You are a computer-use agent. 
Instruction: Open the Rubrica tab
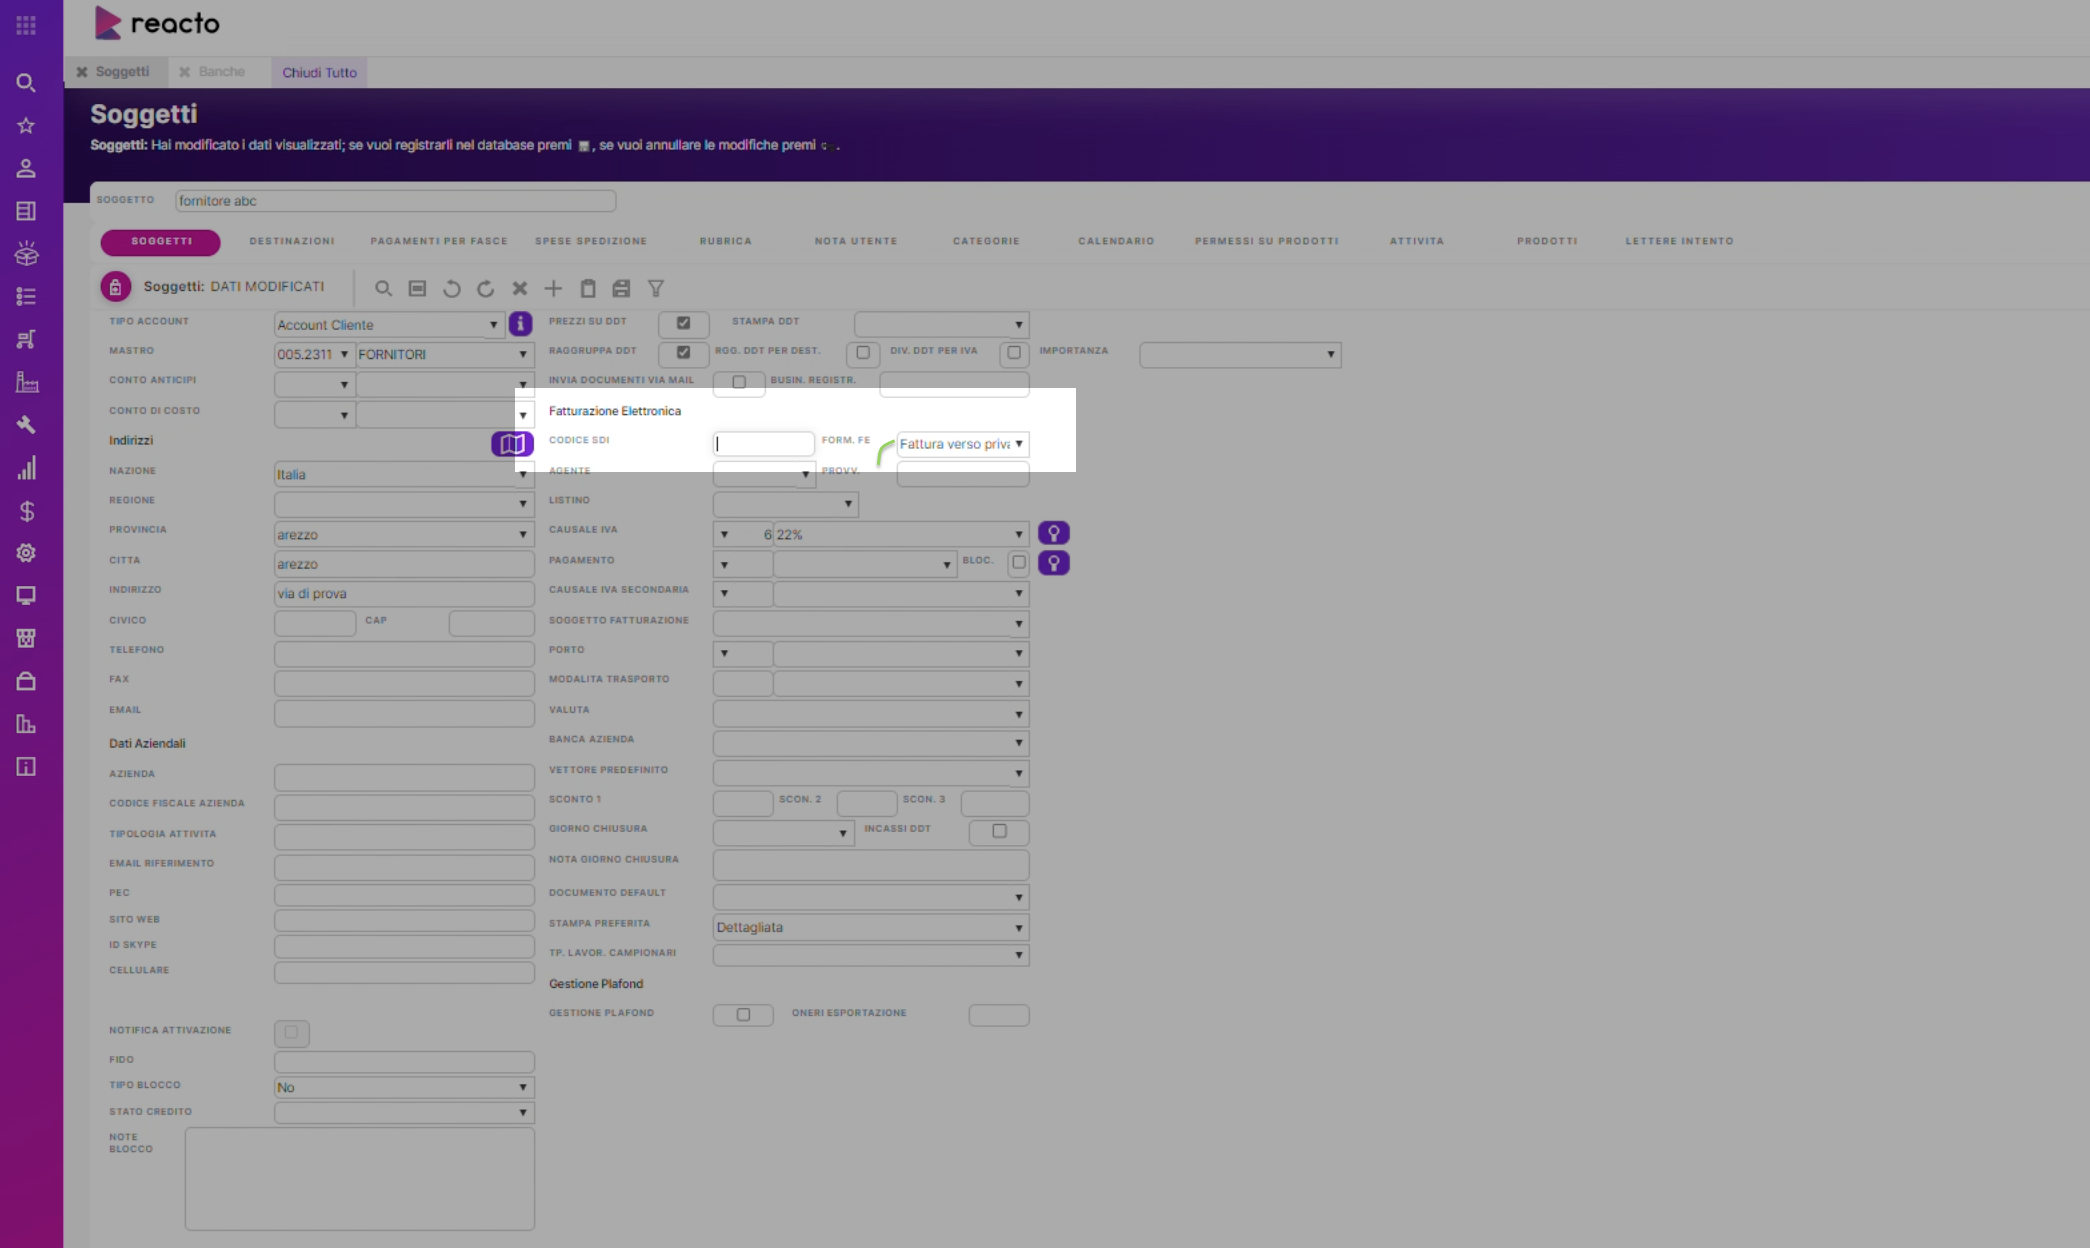pos(725,241)
